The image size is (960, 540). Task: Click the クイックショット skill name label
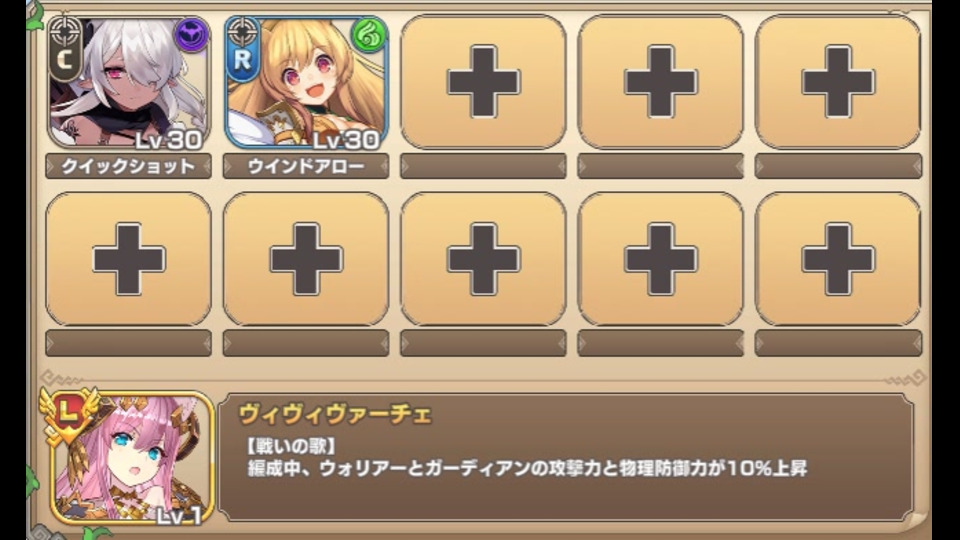coord(129,166)
